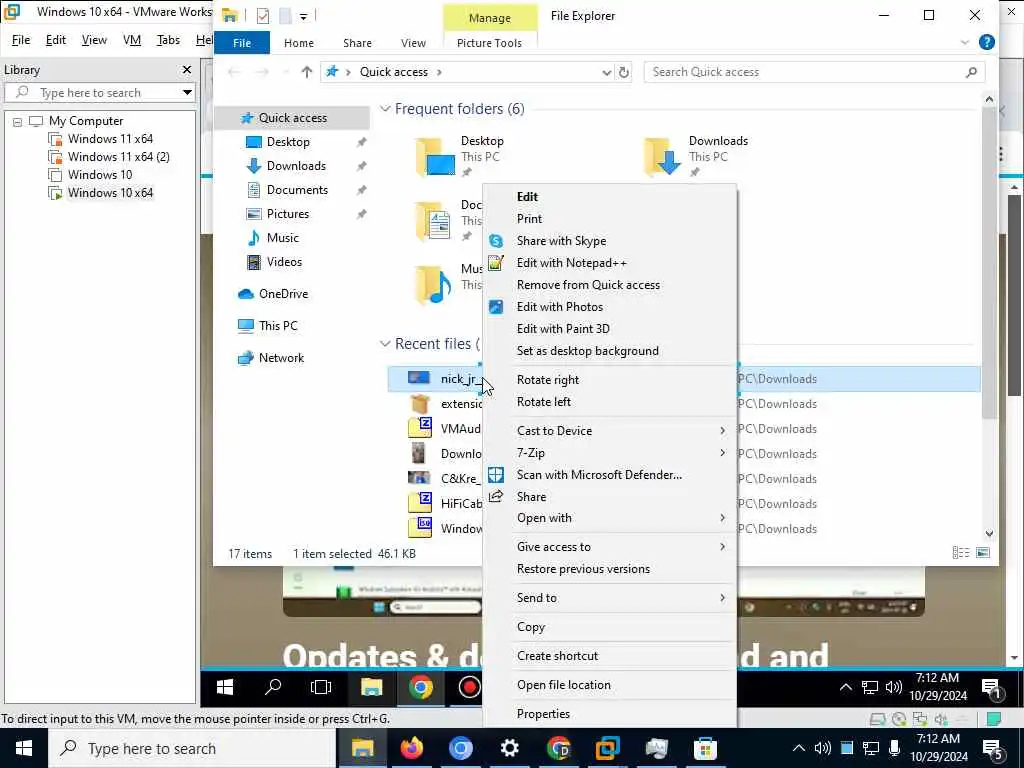This screenshot has width=1024, height=768.
Task: Open address bar history dropdown
Action: tap(607, 72)
